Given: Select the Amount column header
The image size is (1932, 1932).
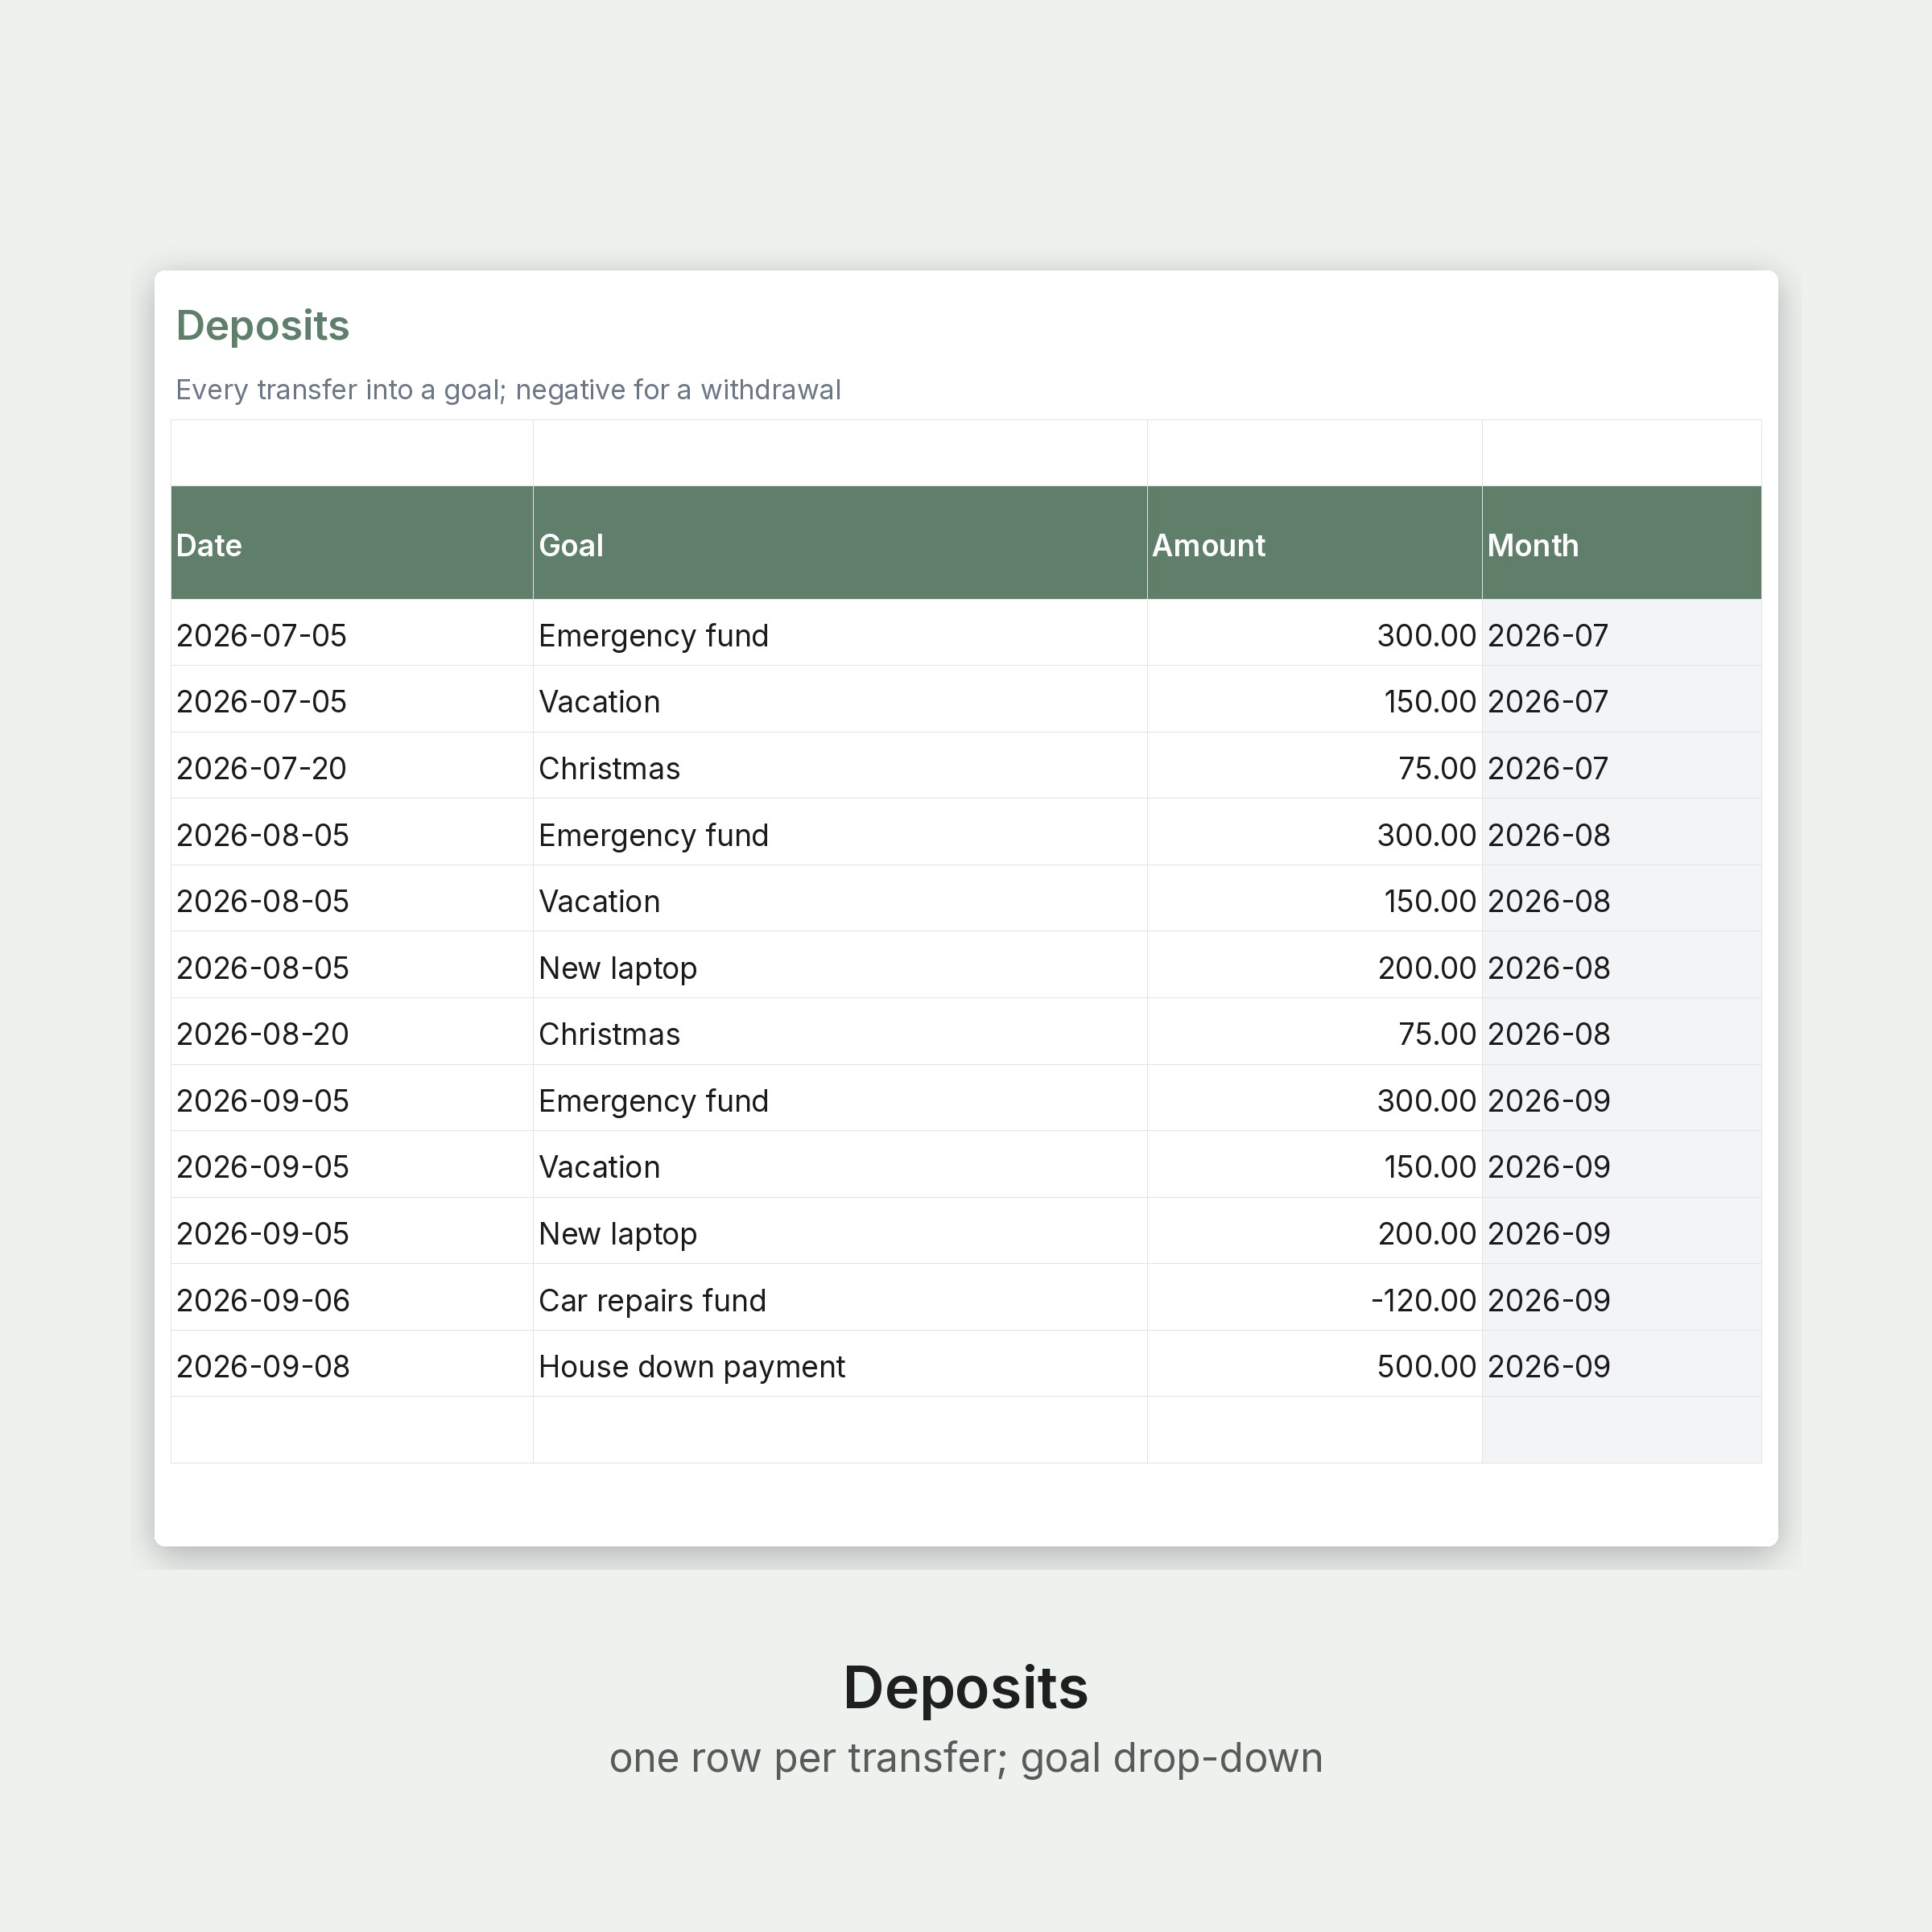Looking at the screenshot, I should click(1315, 543).
